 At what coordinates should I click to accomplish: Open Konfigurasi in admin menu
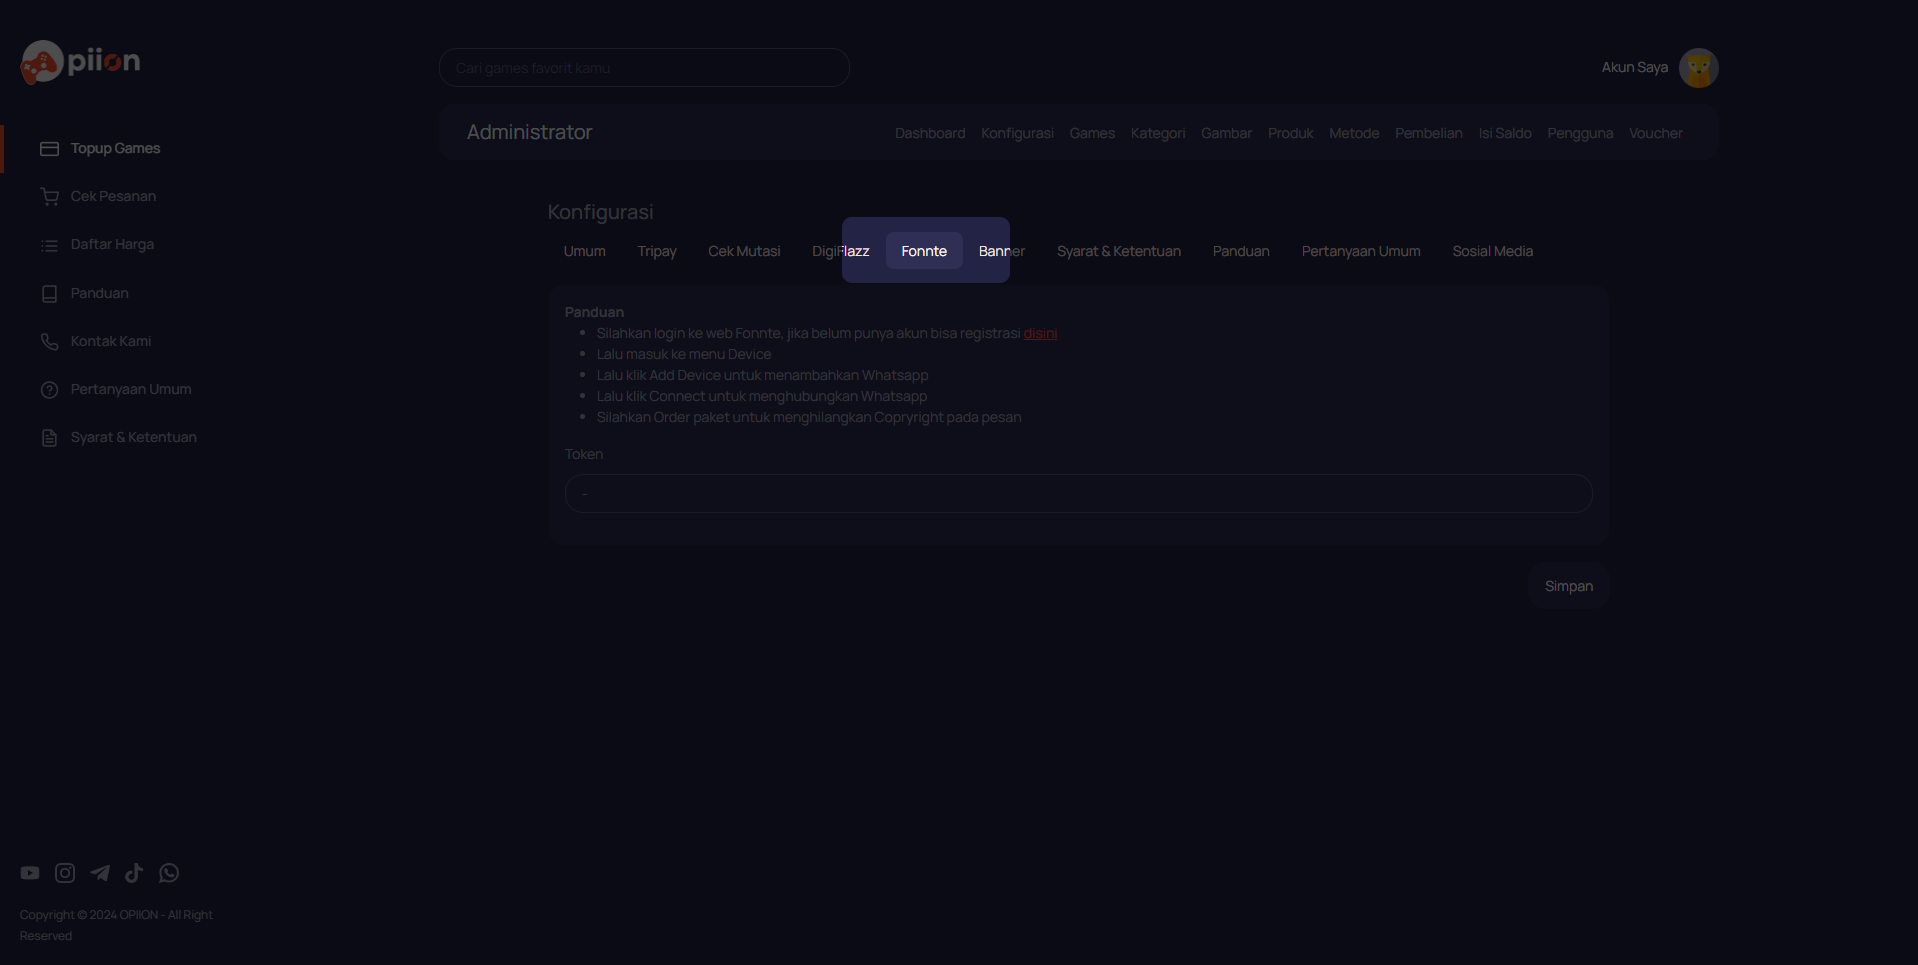pos(1017,133)
